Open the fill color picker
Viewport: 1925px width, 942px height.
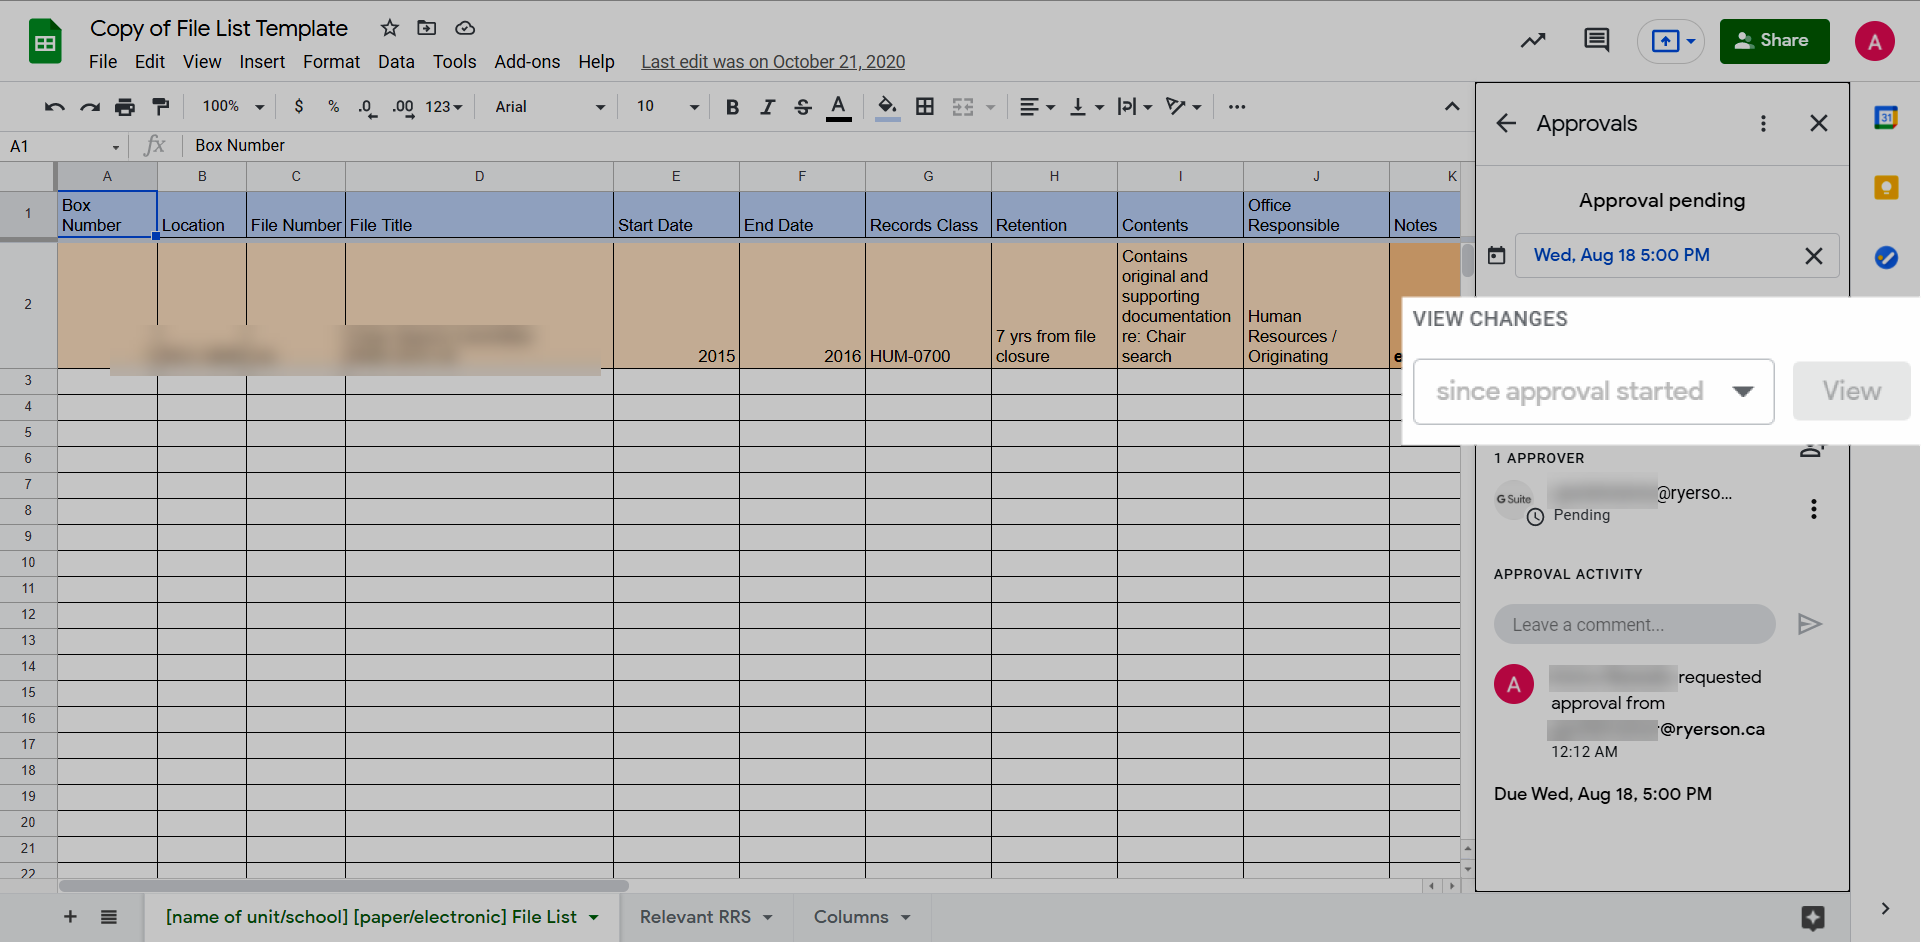click(x=887, y=107)
